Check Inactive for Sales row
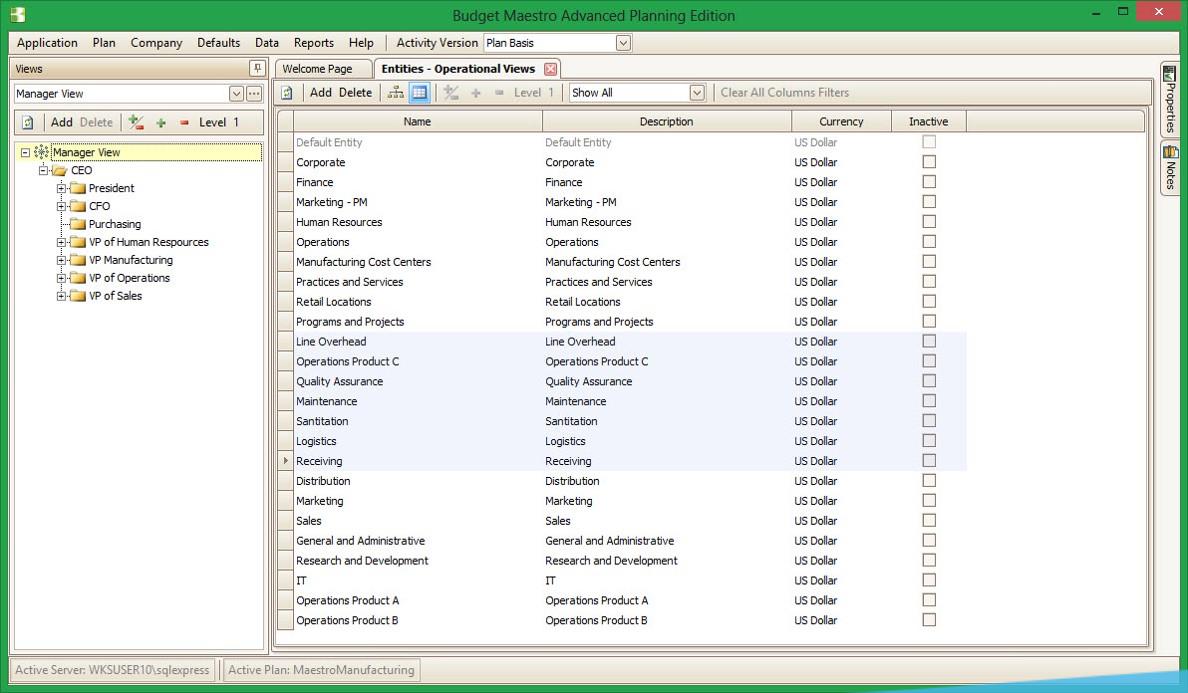This screenshot has height=693, width=1188. click(x=929, y=520)
